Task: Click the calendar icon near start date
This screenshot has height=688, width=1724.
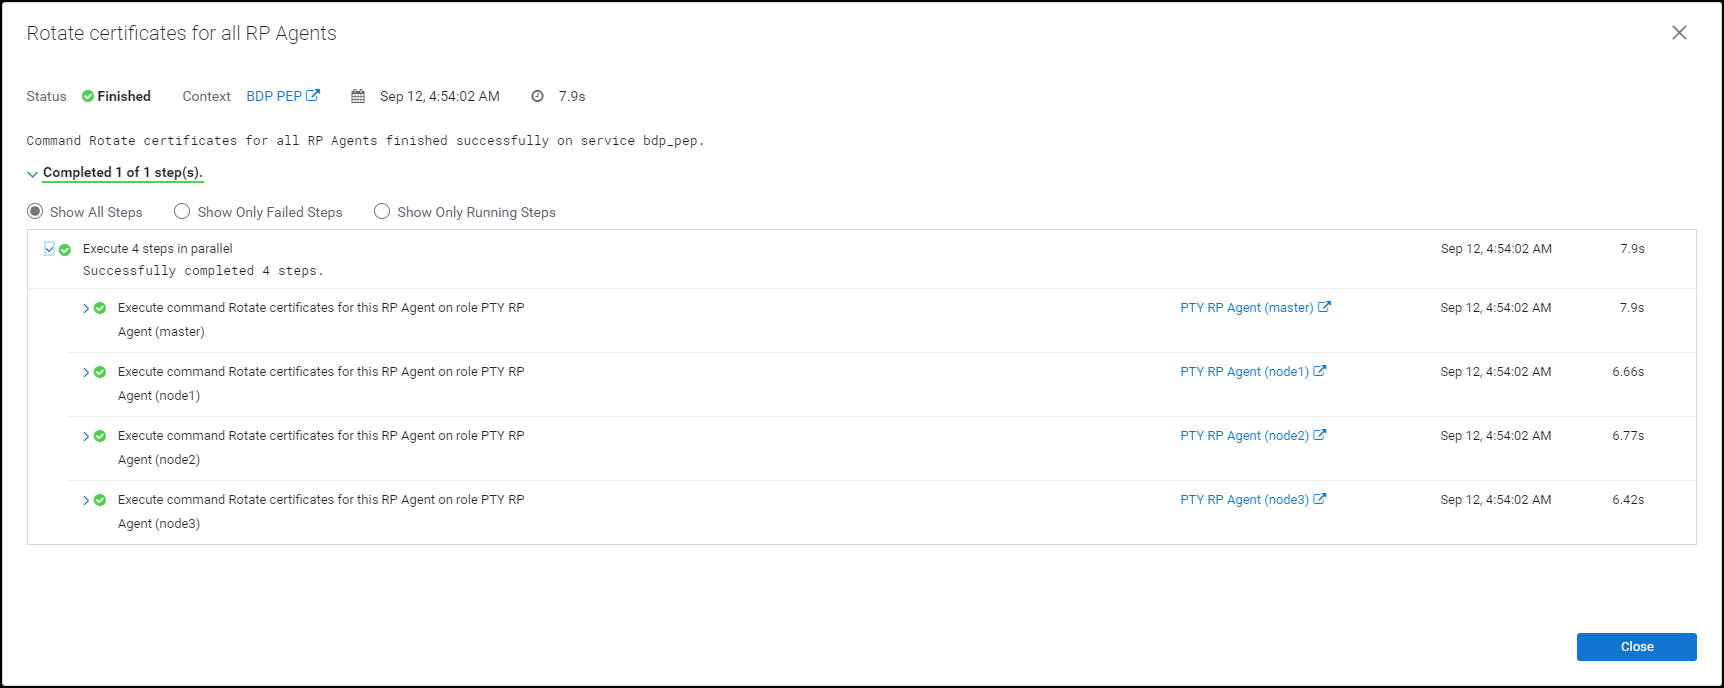Action: [x=358, y=97]
